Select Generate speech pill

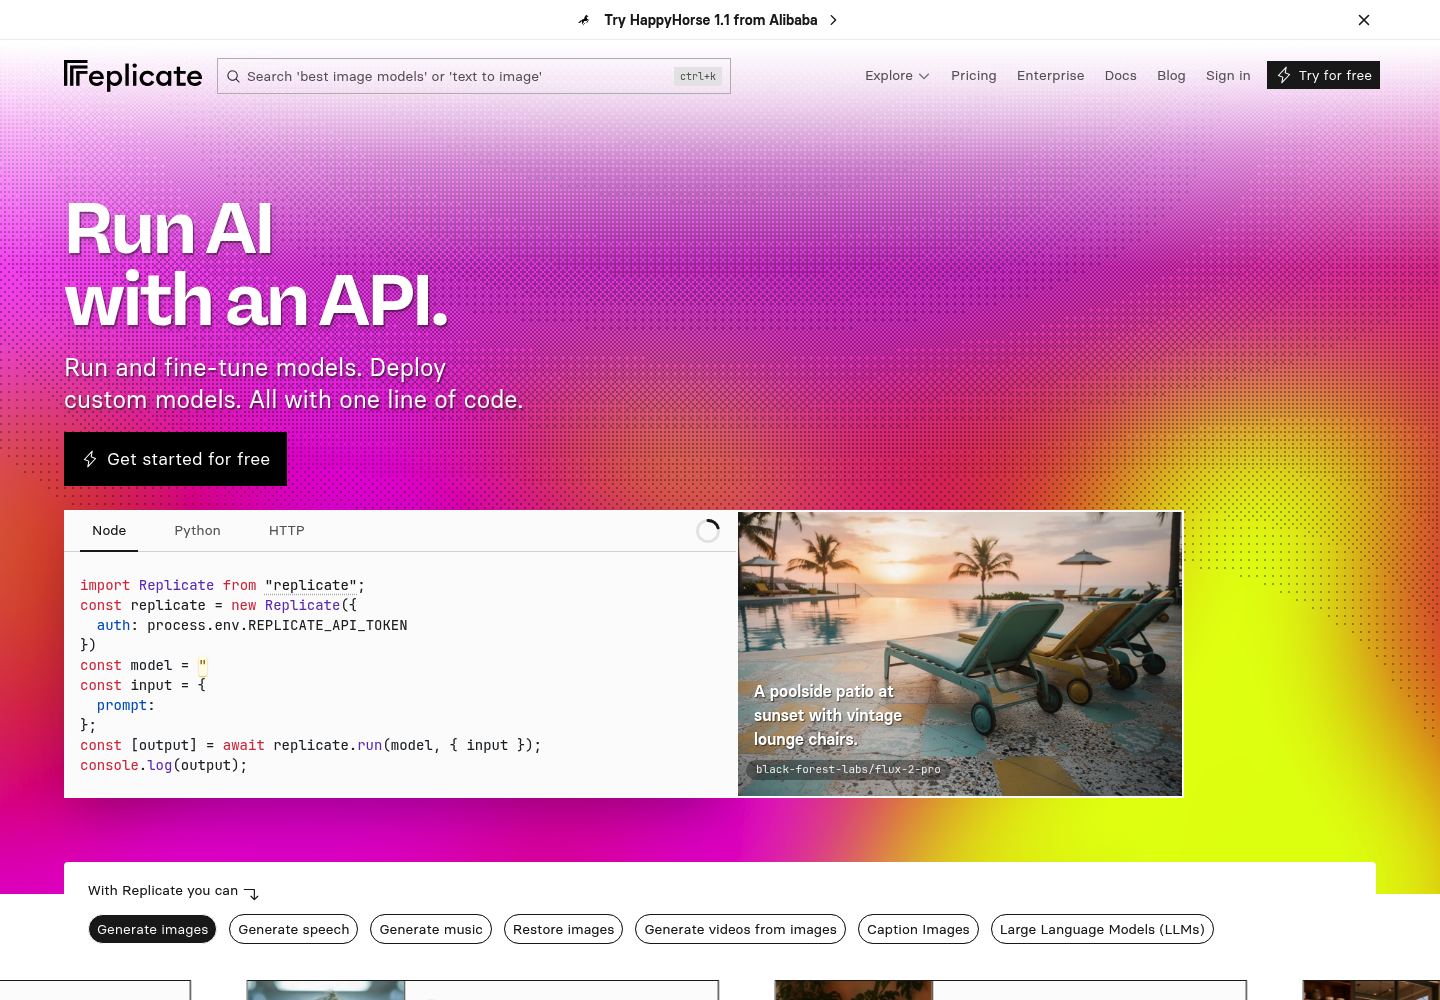[294, 929]
